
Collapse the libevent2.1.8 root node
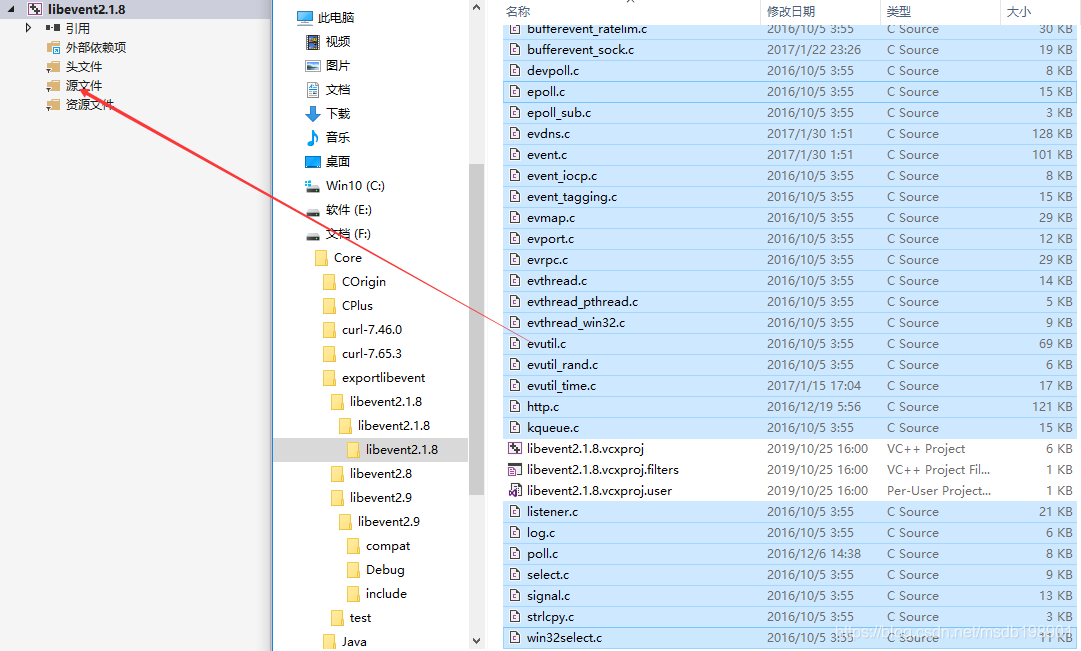(8, 8)
